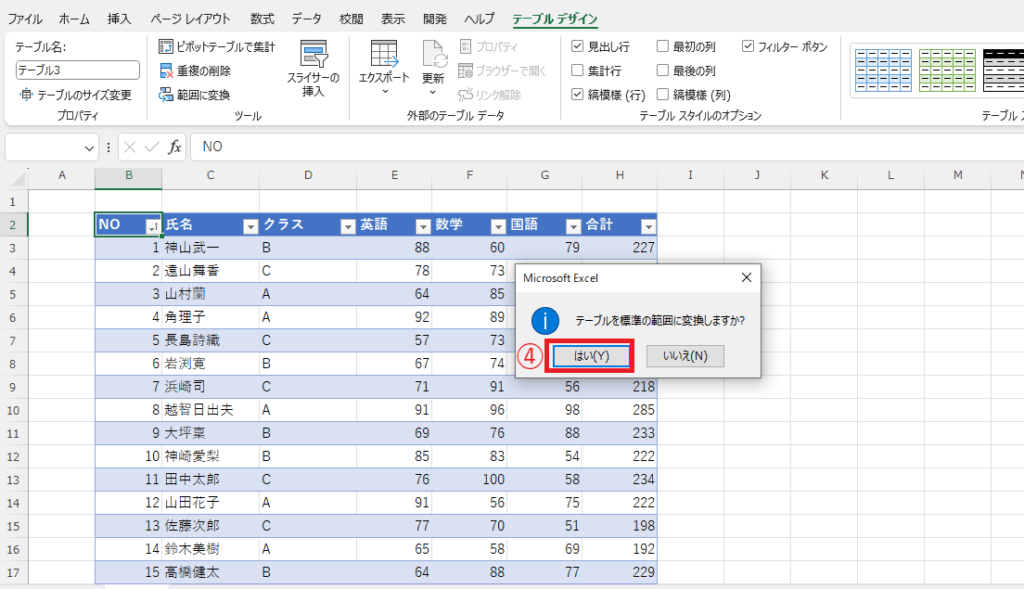Image resolution: width=1024 pixels, height=589 pixels.
Task: Click the Refresh (更新) icon
Action: (x=434, y=54)
